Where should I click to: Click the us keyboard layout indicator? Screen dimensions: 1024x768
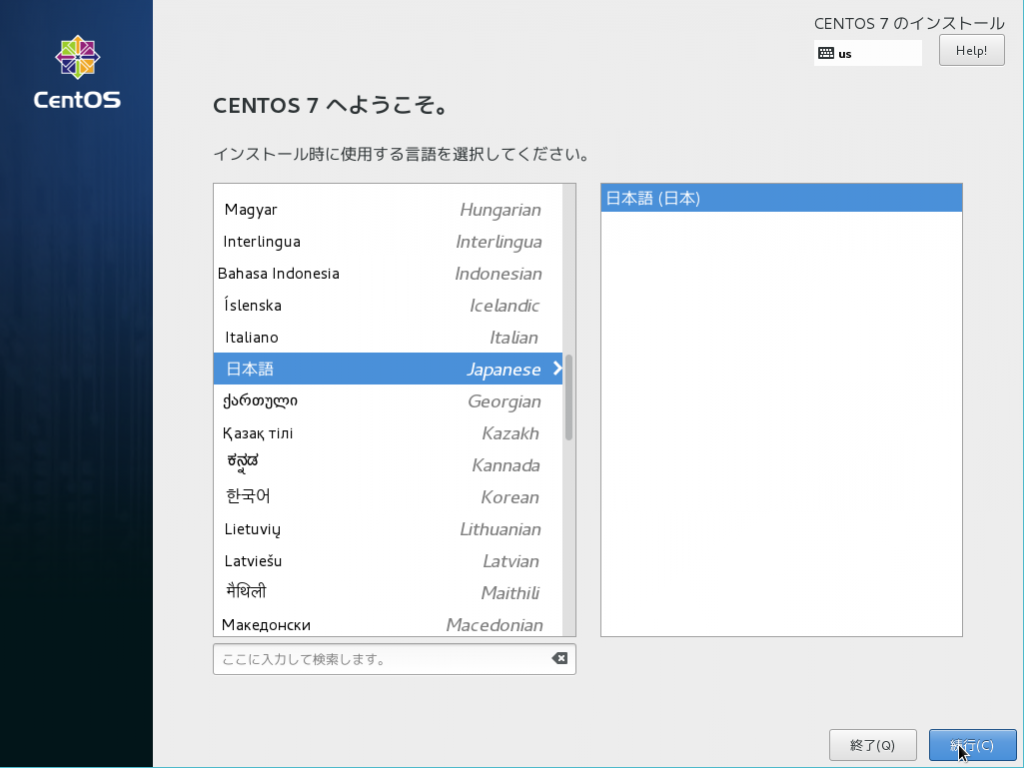[867, 54]
